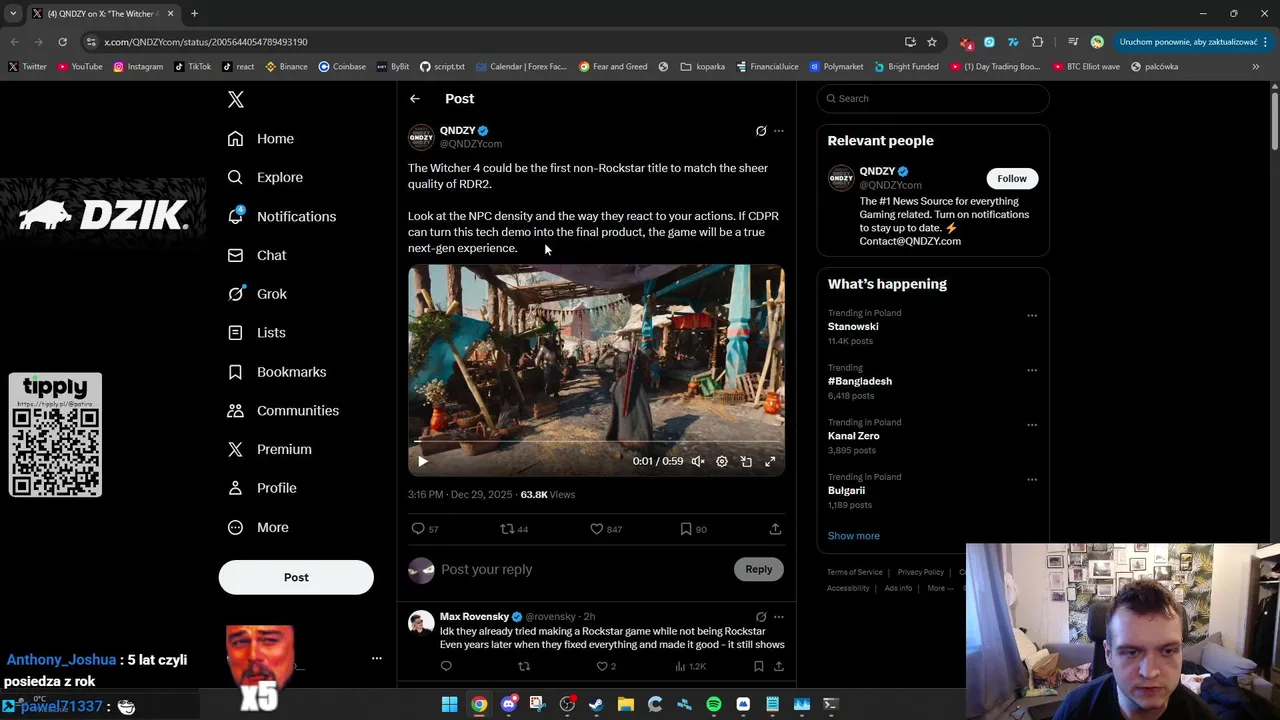The width and height of the screenshot is (1280, 720).
Task: Click the browser page scrollbar
Action: [x=1275, y=120]
